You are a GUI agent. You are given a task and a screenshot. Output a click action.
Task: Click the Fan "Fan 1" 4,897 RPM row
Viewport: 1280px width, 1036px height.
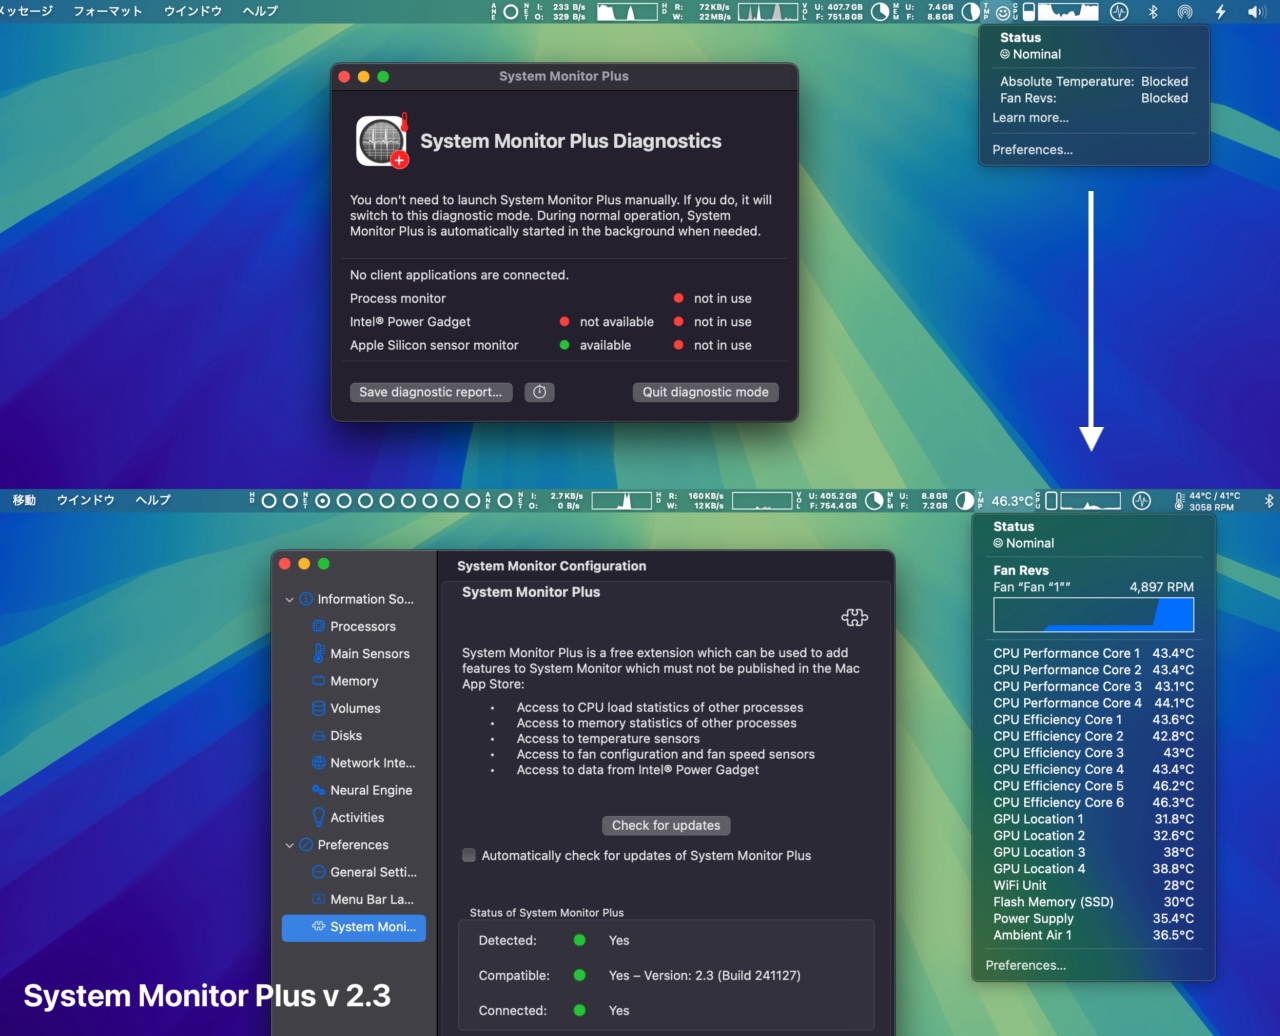tap(1093, 587)
